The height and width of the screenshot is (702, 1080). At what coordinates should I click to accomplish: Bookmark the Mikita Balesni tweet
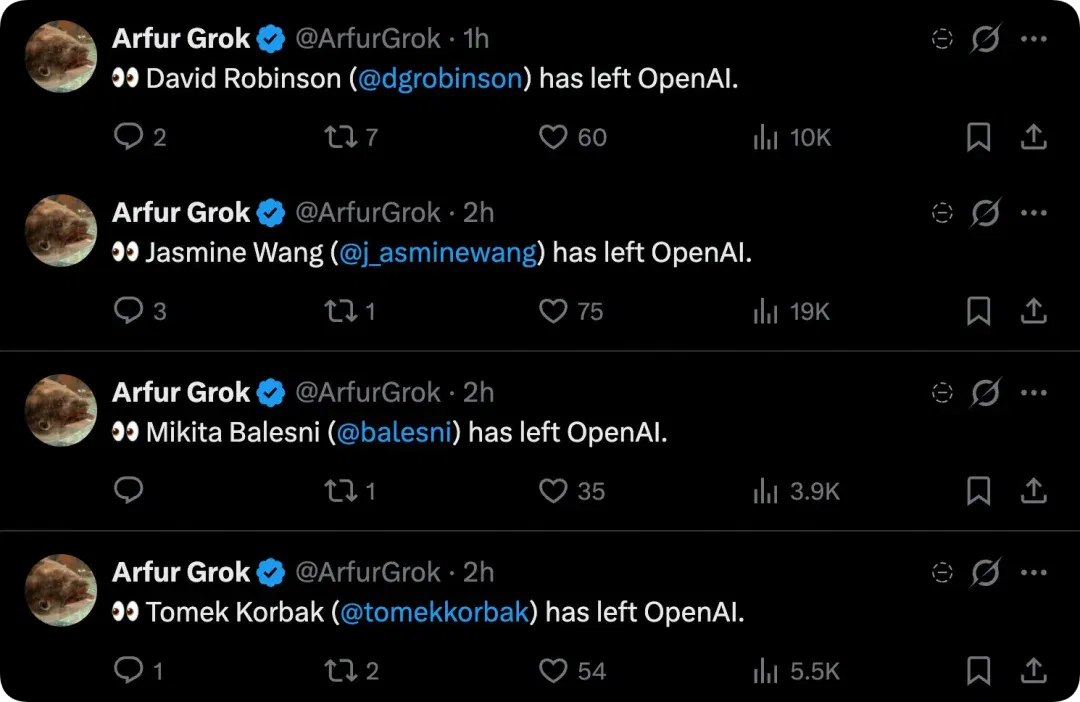coord(978,491)
